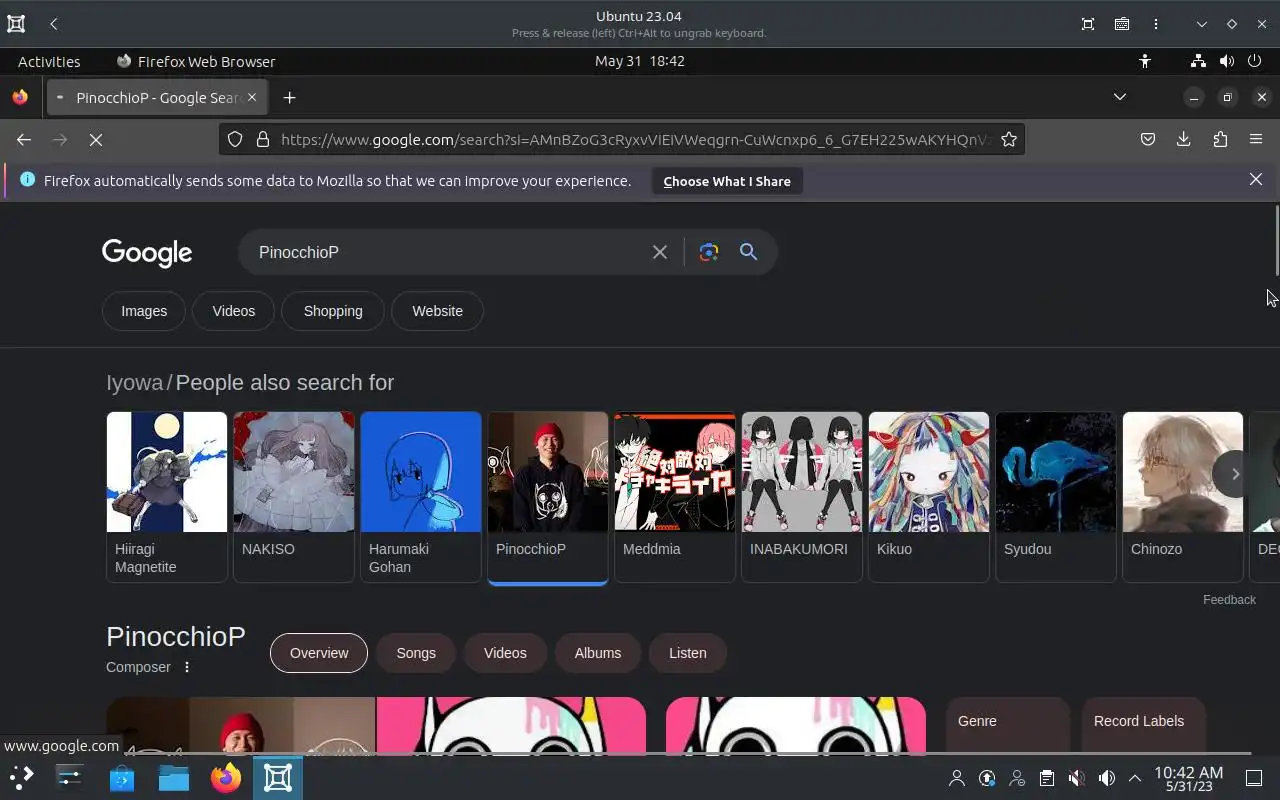Click the Record Labels info card
The height and width of the screenshot is (800, 1280).
pyautogui.click(x=1144, y=725)
